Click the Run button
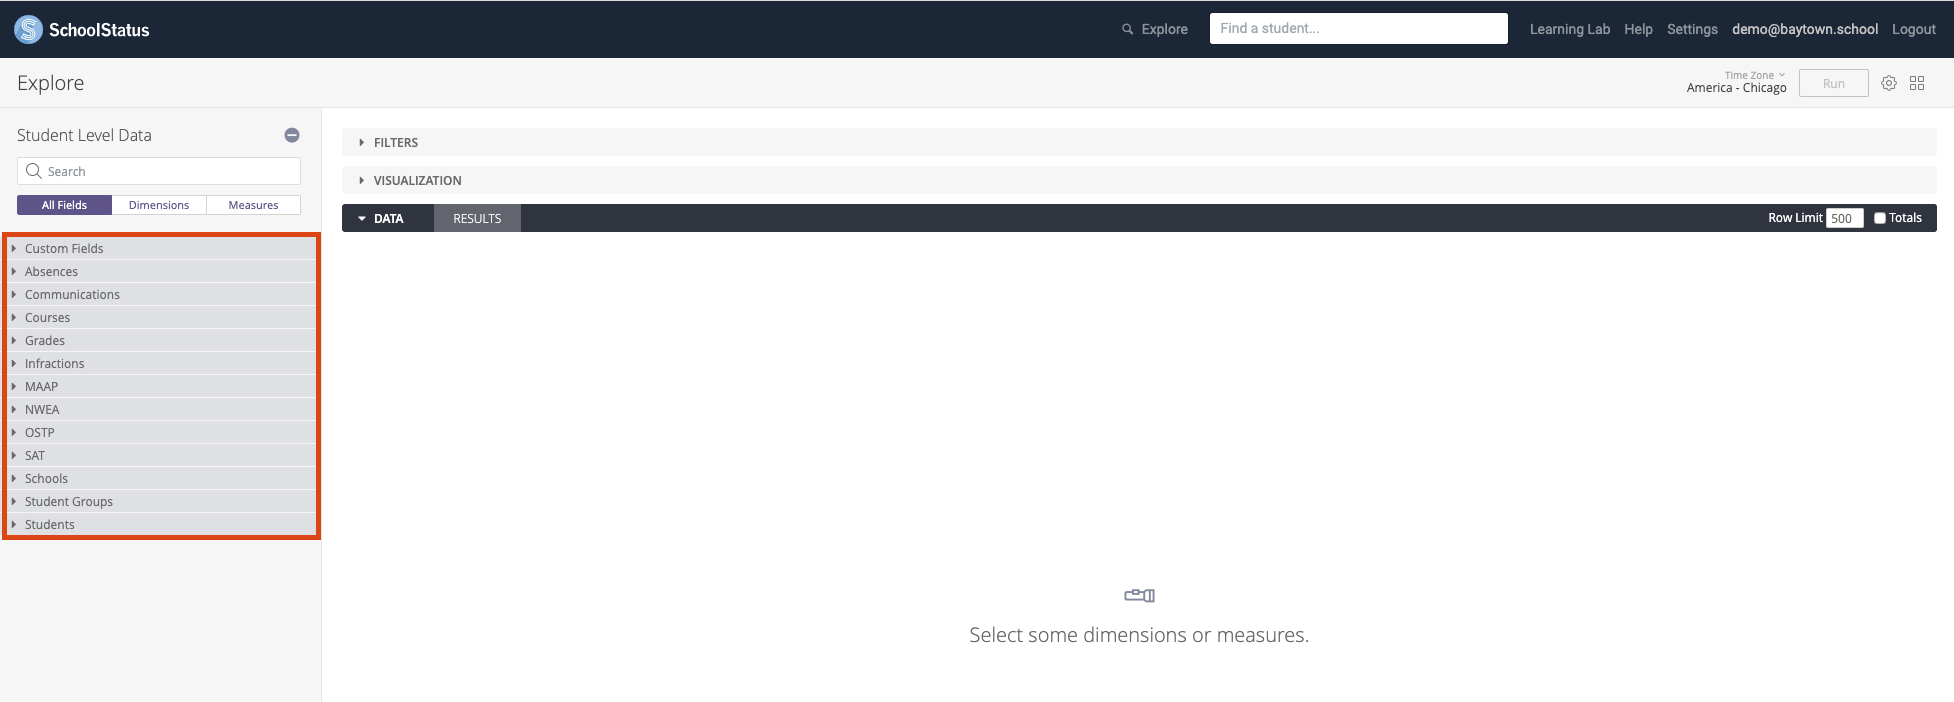This screenshot has width=1954, height=702. (x=1834, y=83)
